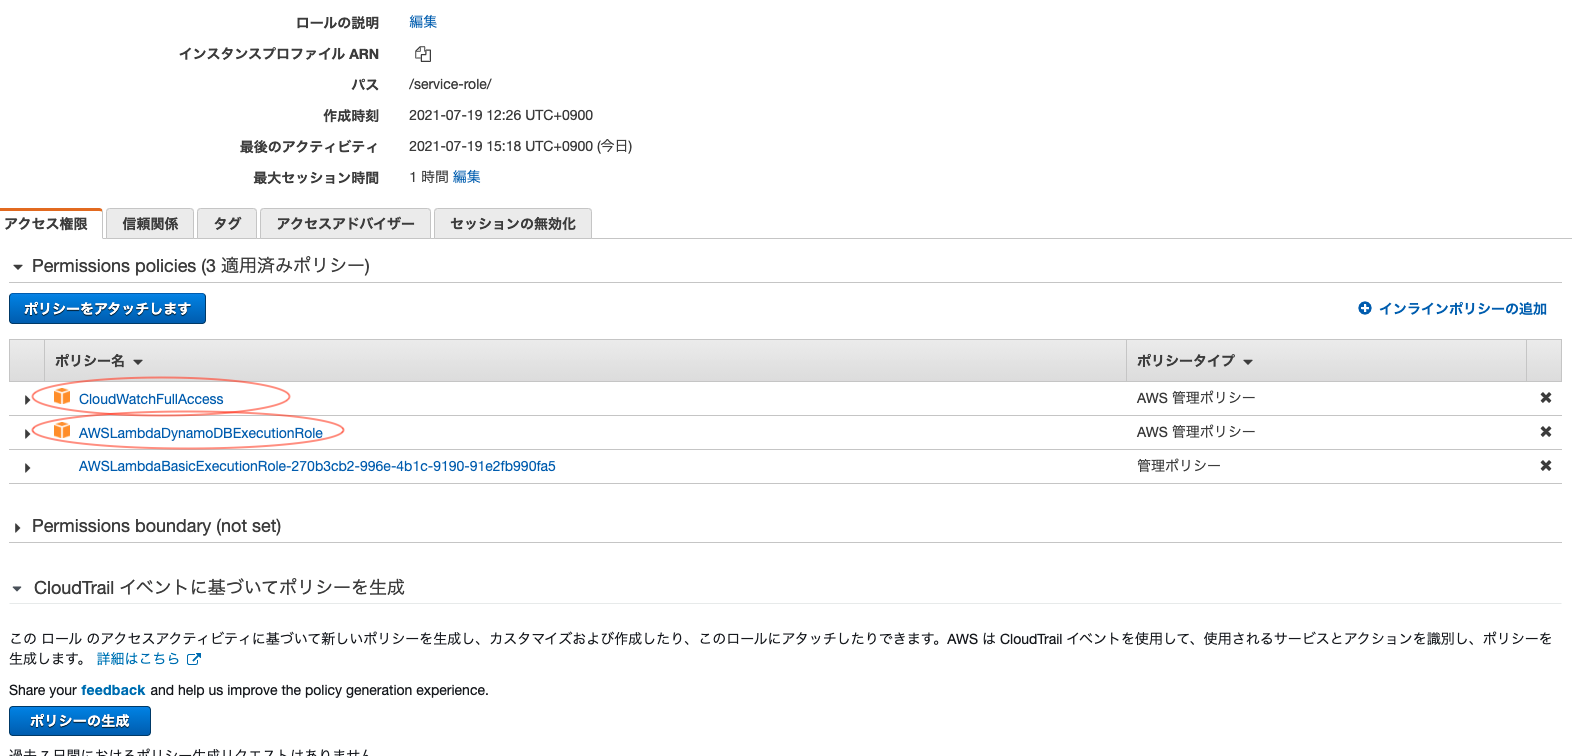Viewport: 1572px width, 756px height.
Task: Copy the instance profile ARN icon
Action: (423, 54)
